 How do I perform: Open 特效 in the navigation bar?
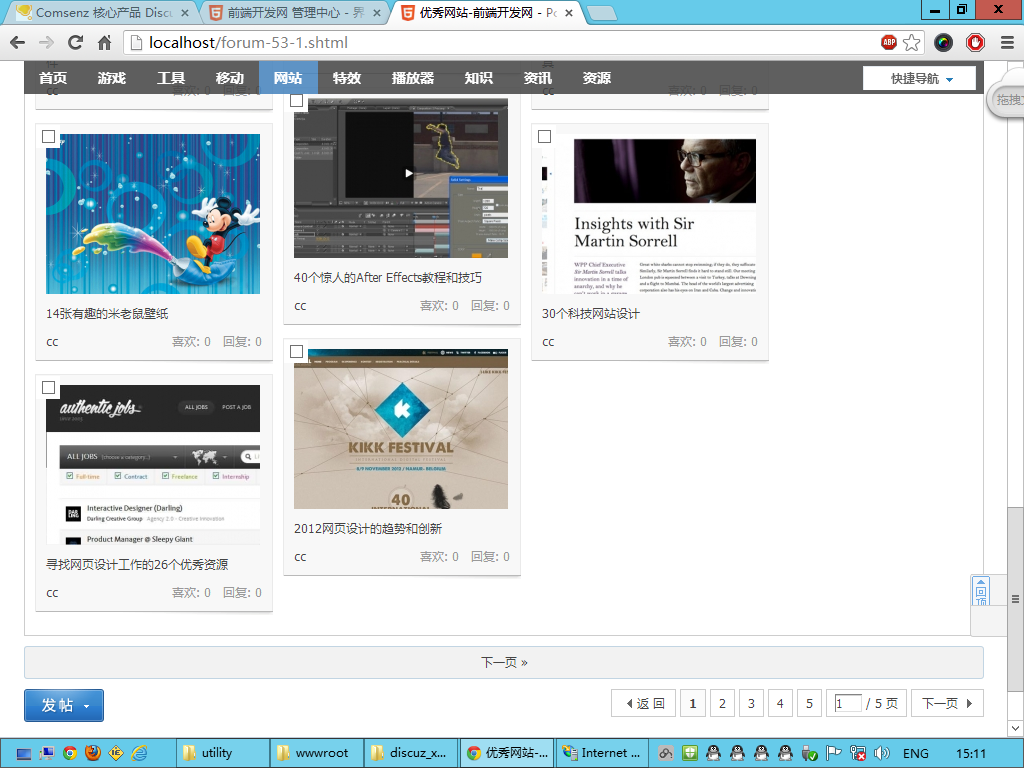(347, 78)
